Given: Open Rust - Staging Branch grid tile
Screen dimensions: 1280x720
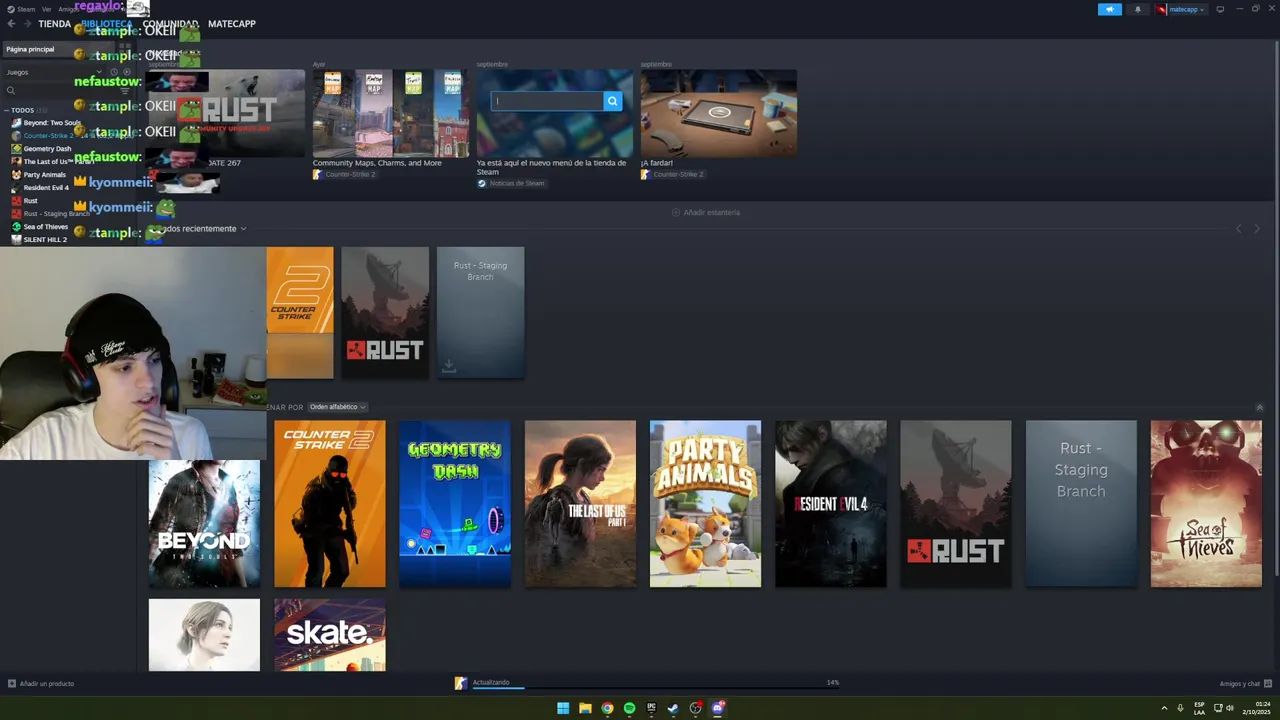Looking at the screenshot, I should (1081, 504).
